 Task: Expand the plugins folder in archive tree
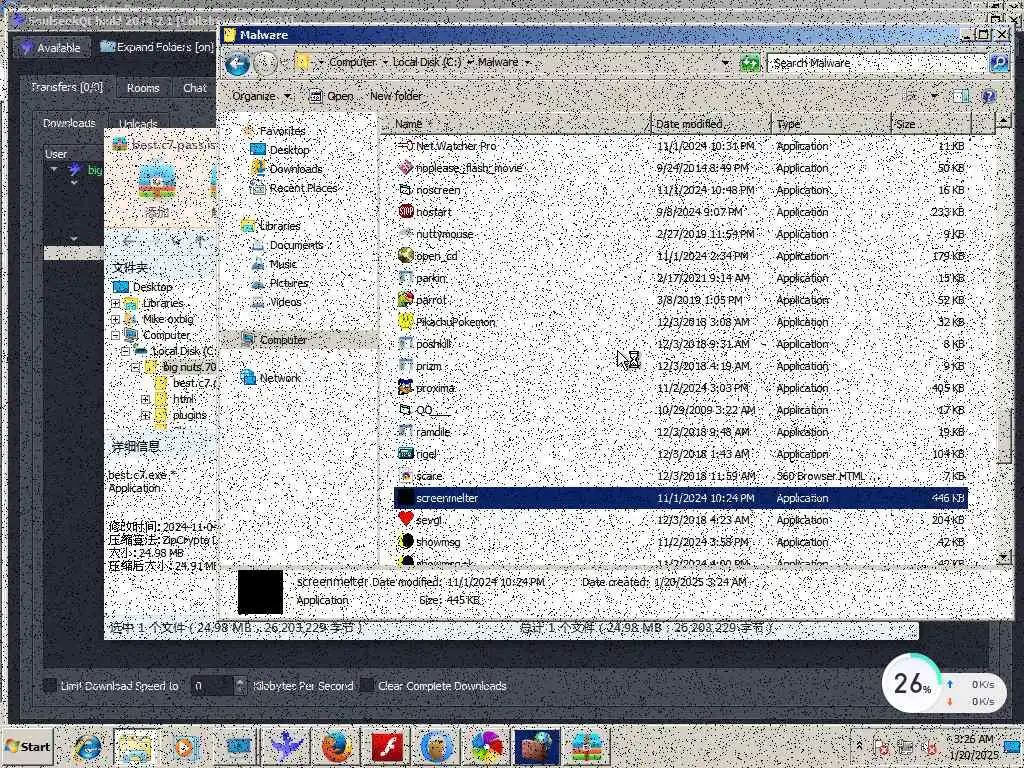145,415
